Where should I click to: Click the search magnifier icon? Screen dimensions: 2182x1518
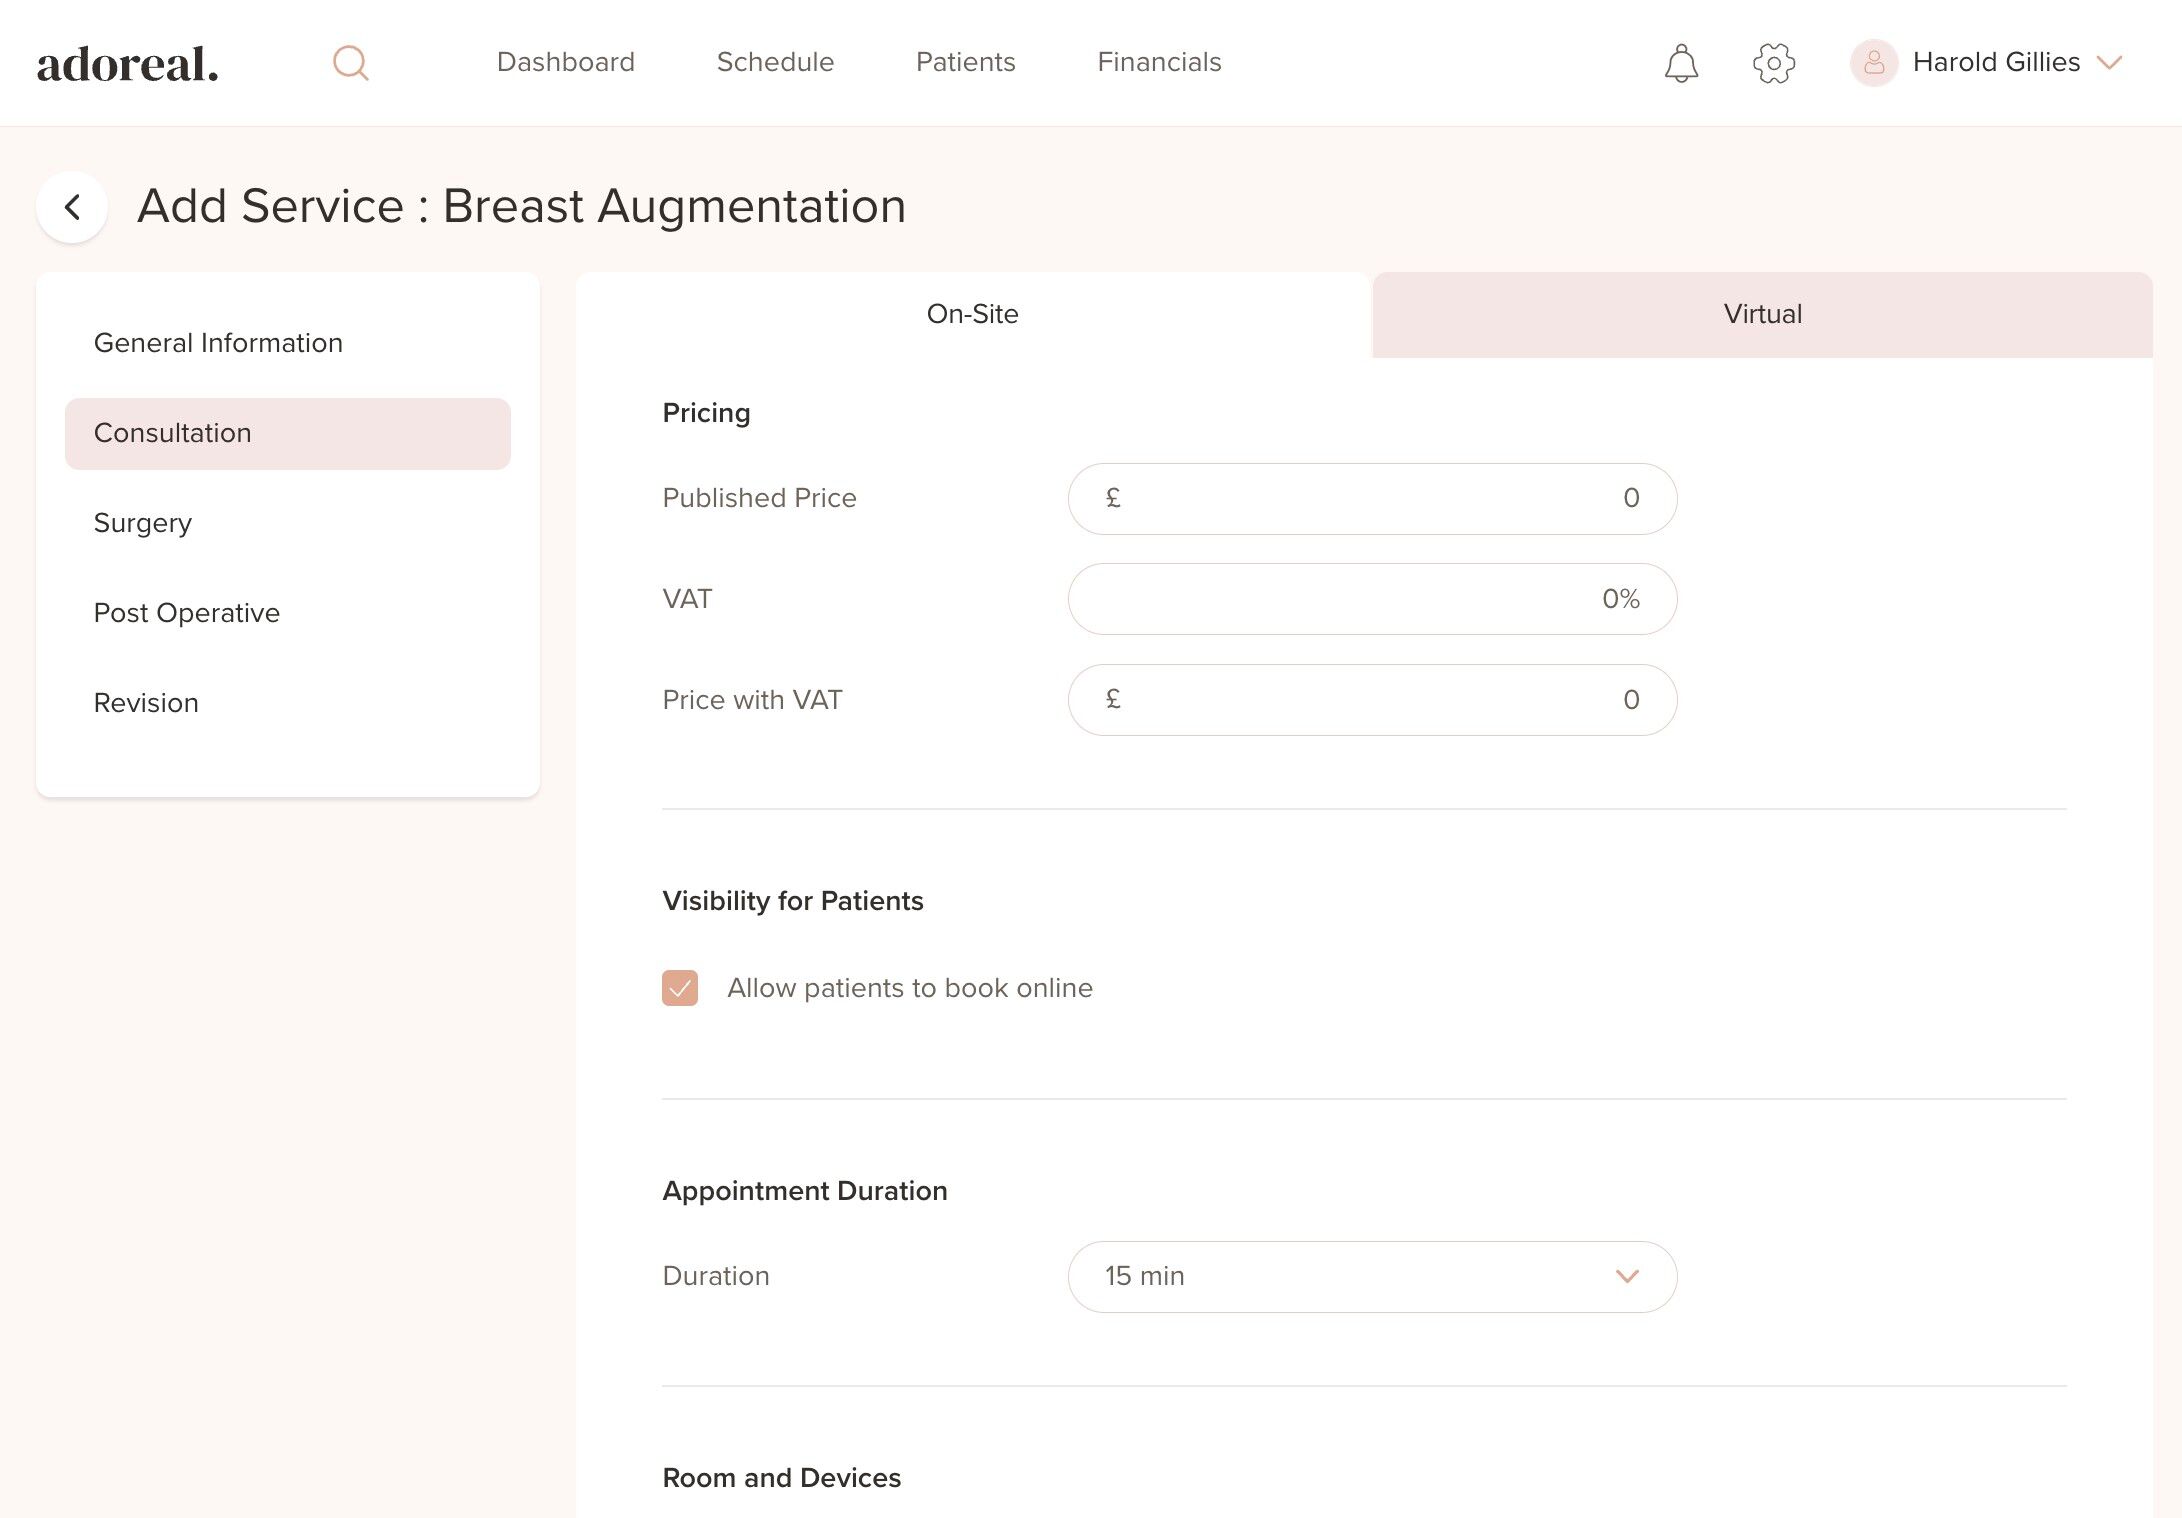350,63
